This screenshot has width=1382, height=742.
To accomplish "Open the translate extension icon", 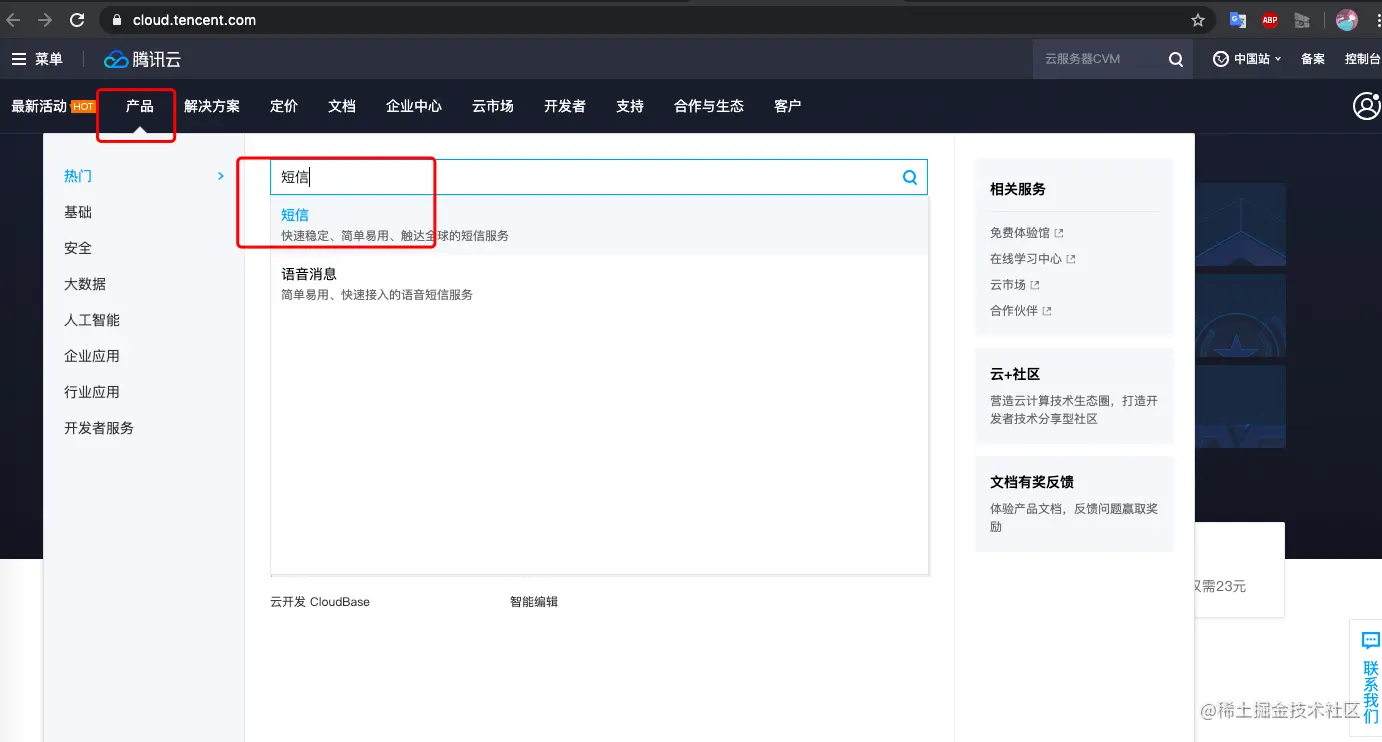I will 1238,20.
